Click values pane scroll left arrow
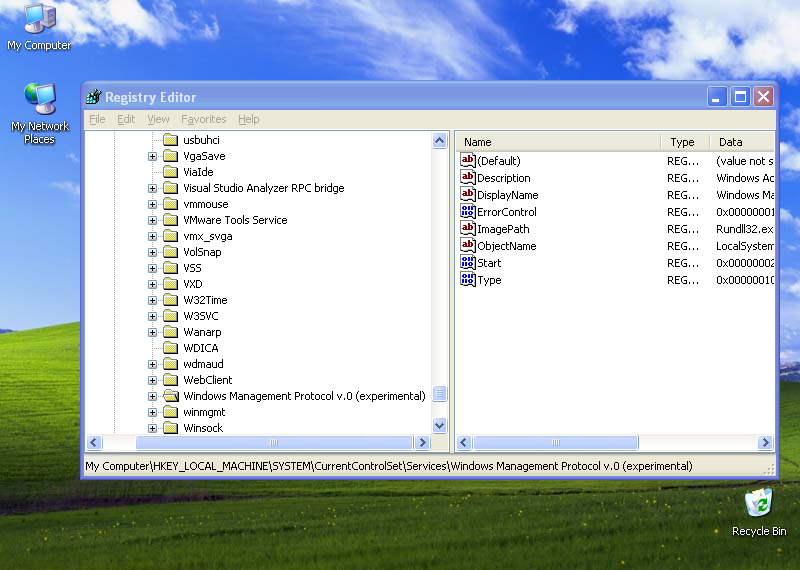Viewport: 800px width, 570px height. (x=464, y=442)
